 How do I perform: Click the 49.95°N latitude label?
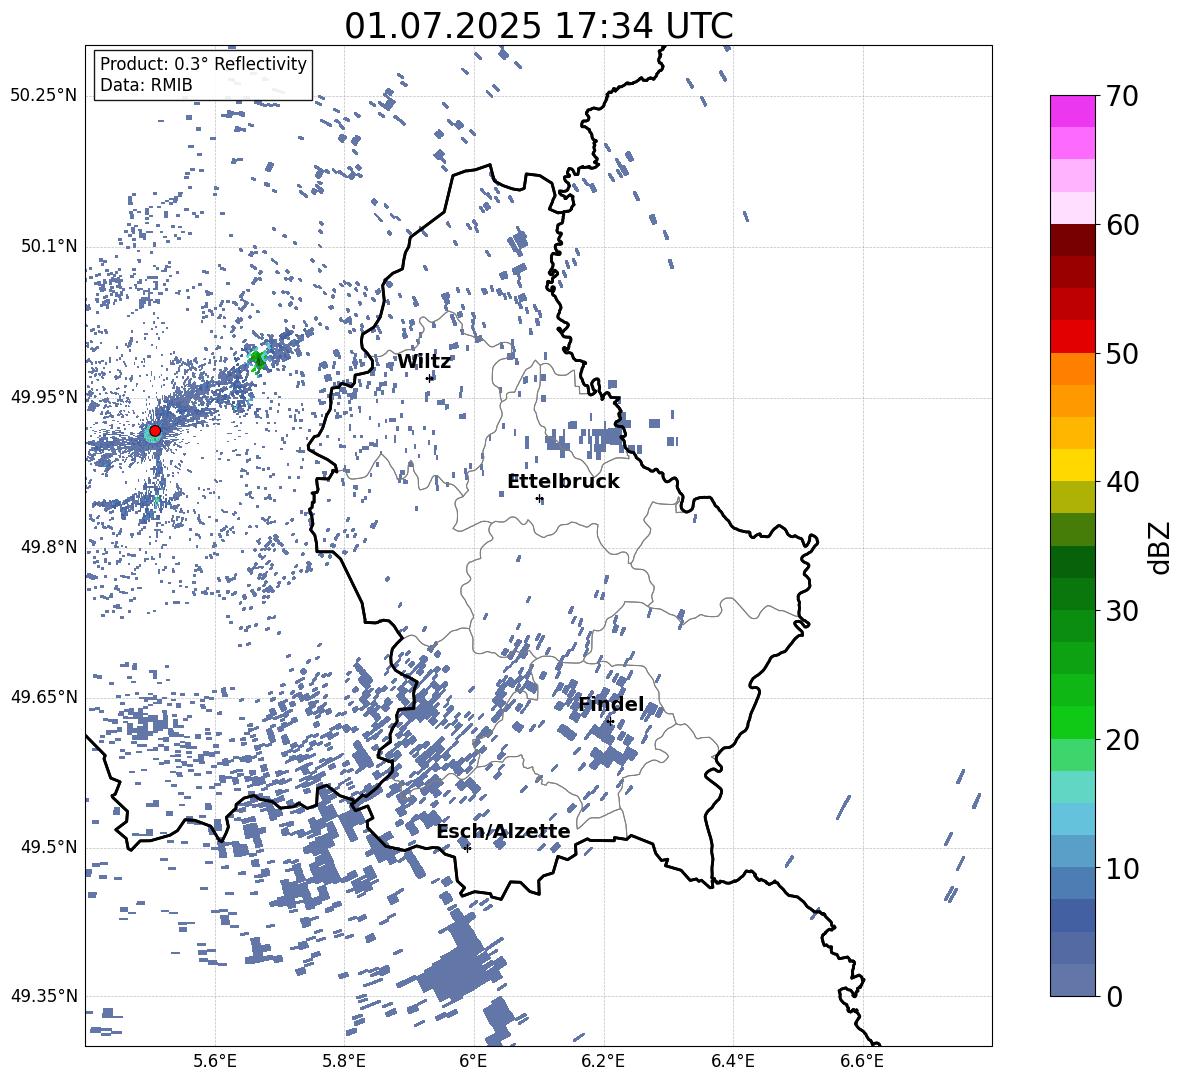pos(44,397)
